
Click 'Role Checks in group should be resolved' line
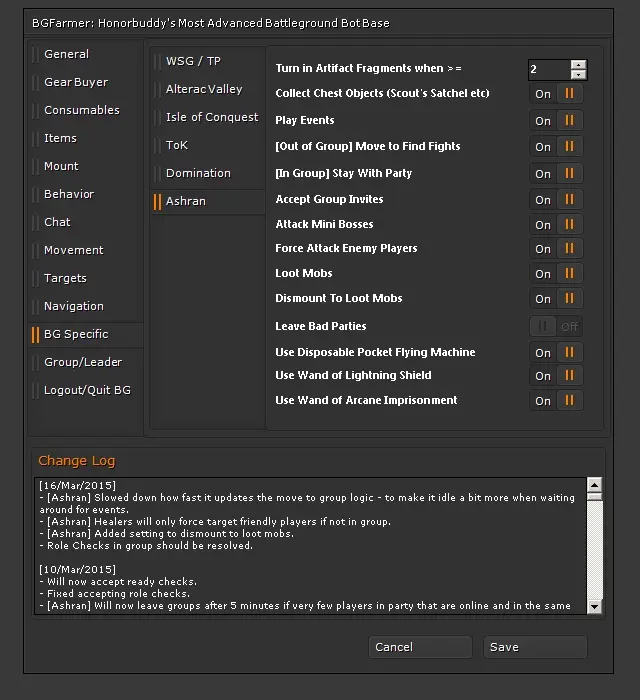tap(146, 546)
